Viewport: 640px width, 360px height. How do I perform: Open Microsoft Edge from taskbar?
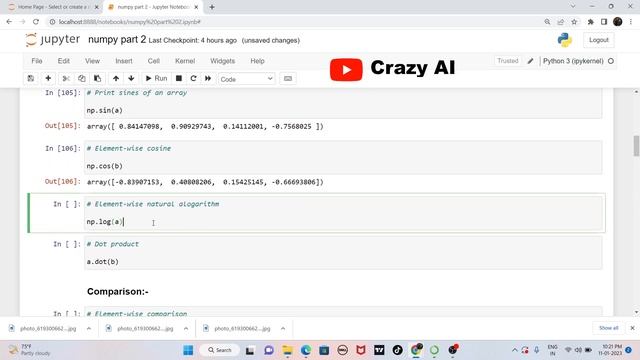pyautogui.click(x=306, y=350)
